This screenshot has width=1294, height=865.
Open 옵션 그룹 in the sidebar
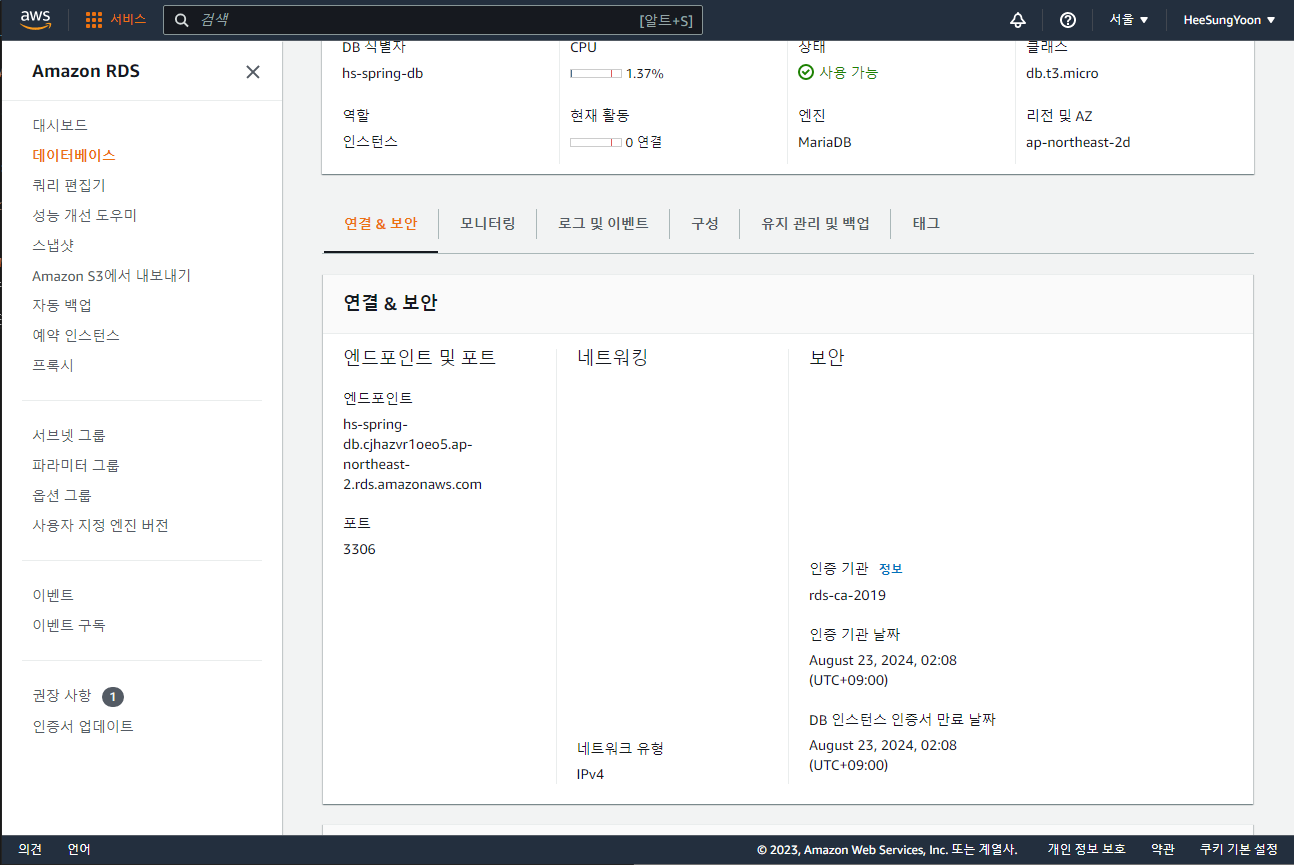click(x=62, y=495)
